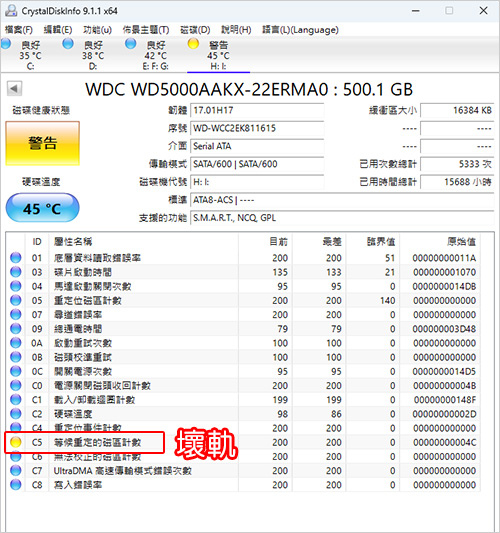Click threshold value 140 in row 05

pyautogui.click(x=387, y=300)
